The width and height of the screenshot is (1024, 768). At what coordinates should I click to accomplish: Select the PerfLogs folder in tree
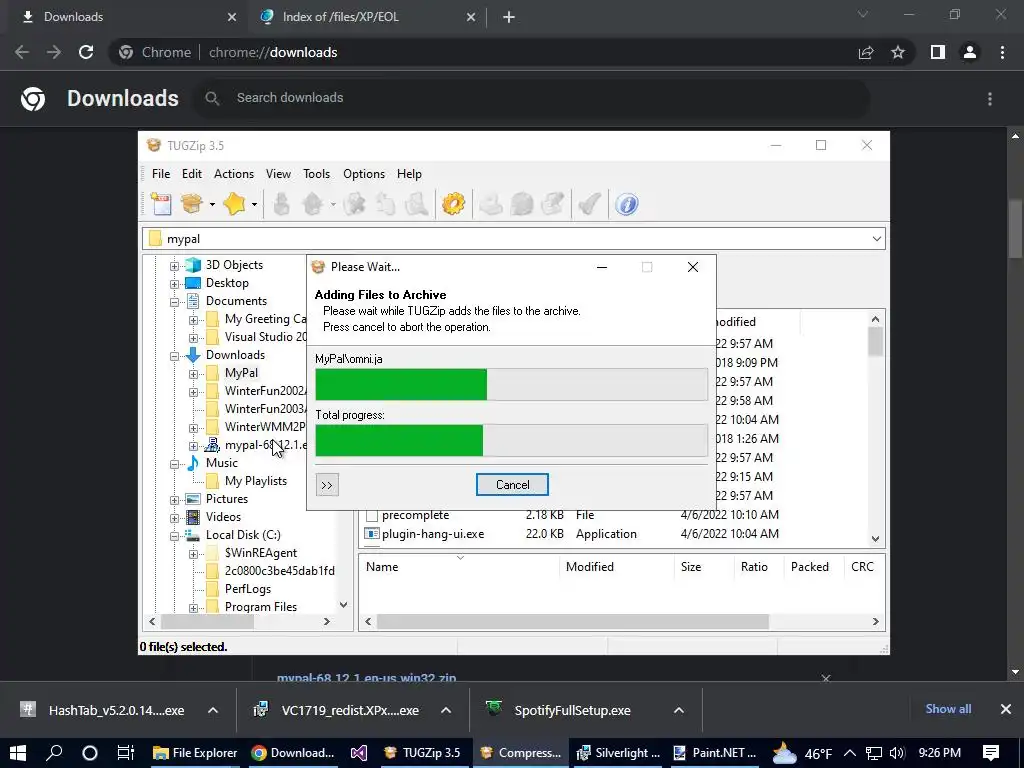point(248,588)
